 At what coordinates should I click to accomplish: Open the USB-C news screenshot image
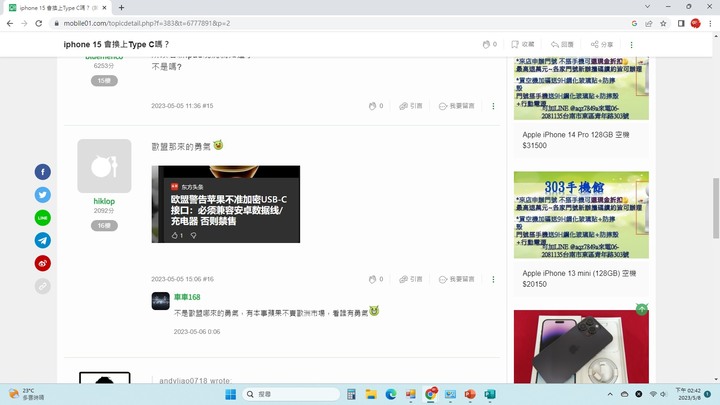226,204
